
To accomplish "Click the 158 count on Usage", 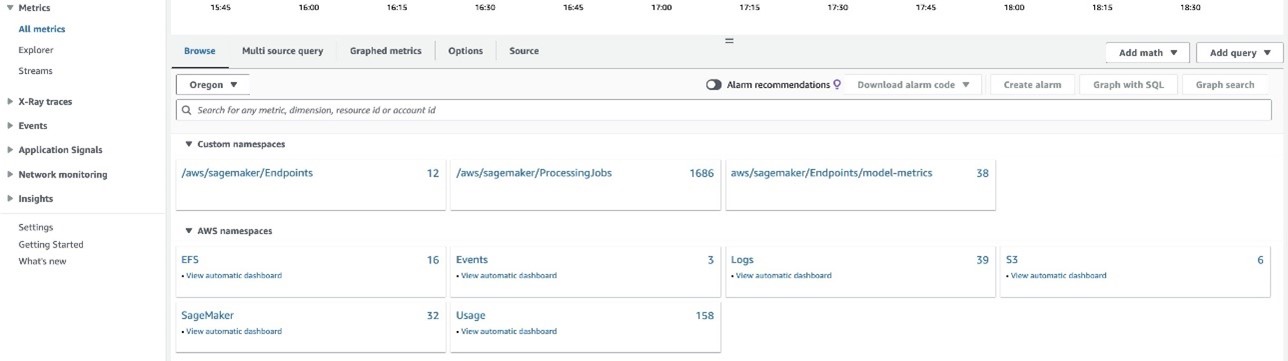I will pyautogui.click(x=705, y=316).
